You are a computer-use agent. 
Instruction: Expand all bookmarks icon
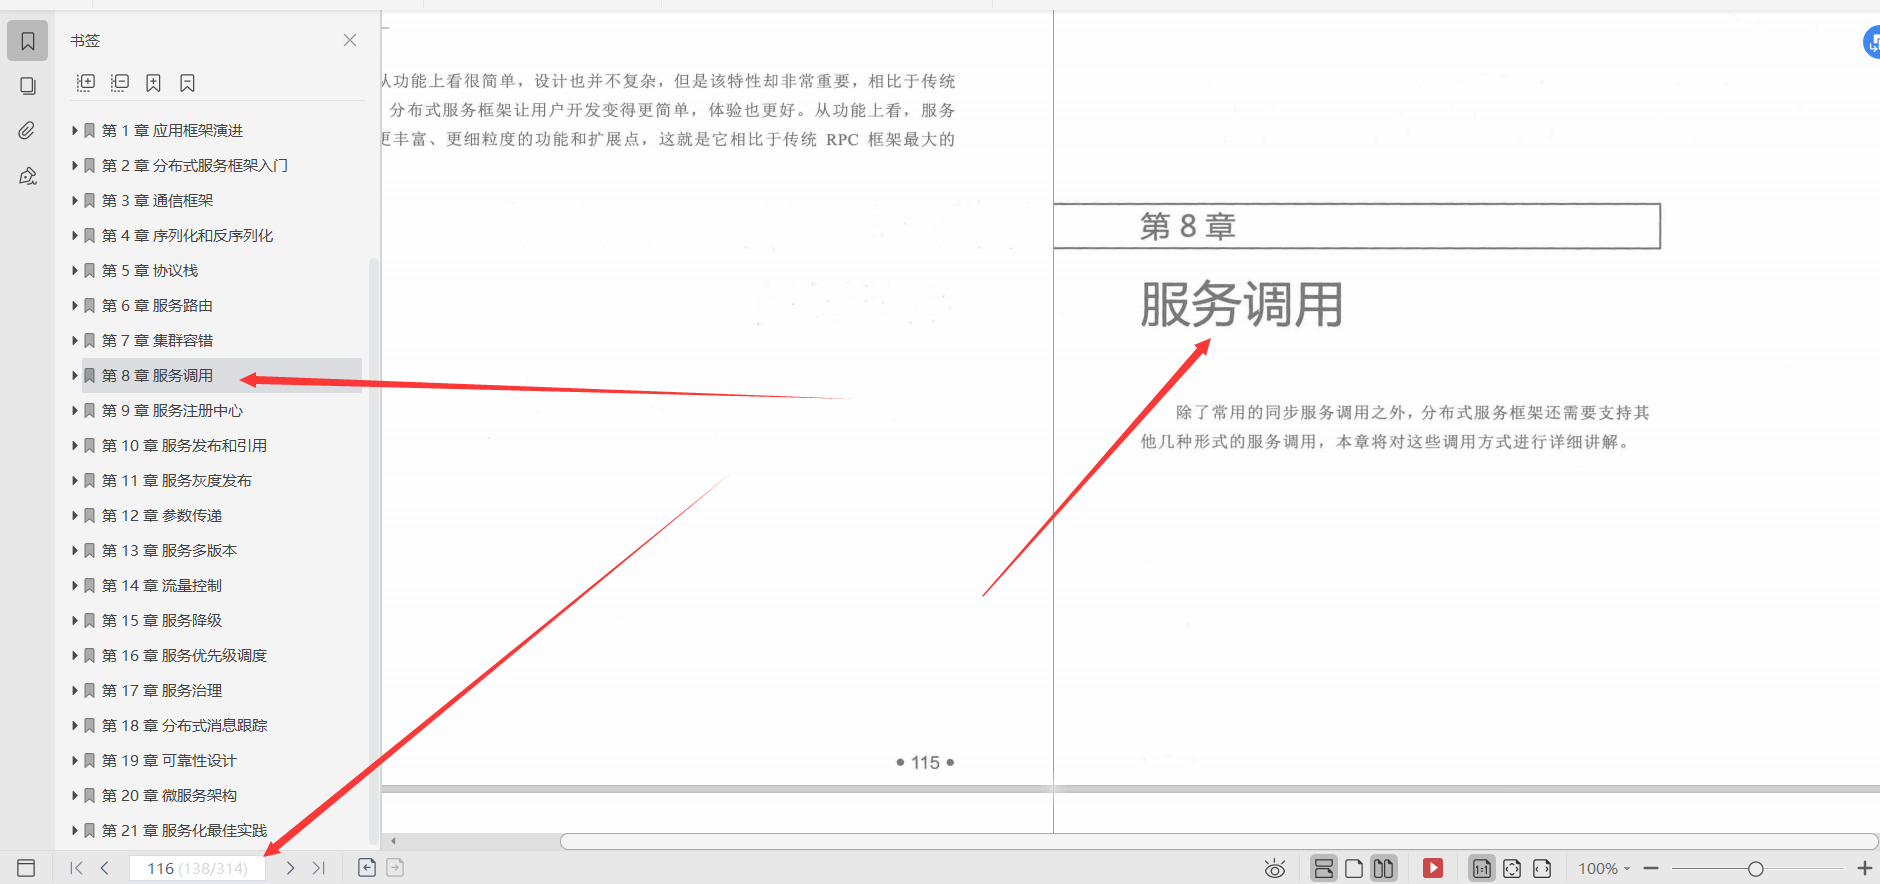(x=86, y=83)
